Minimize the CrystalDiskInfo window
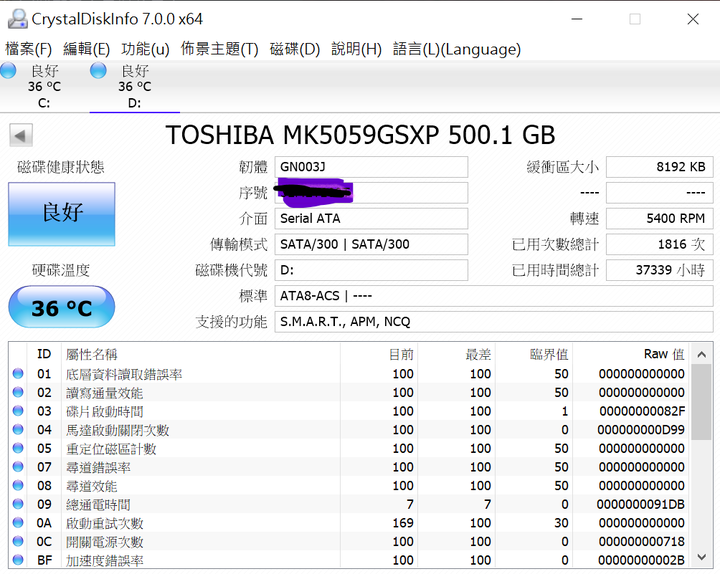The height and width of the screenshot is (574, 720). (x=577, y=19)
